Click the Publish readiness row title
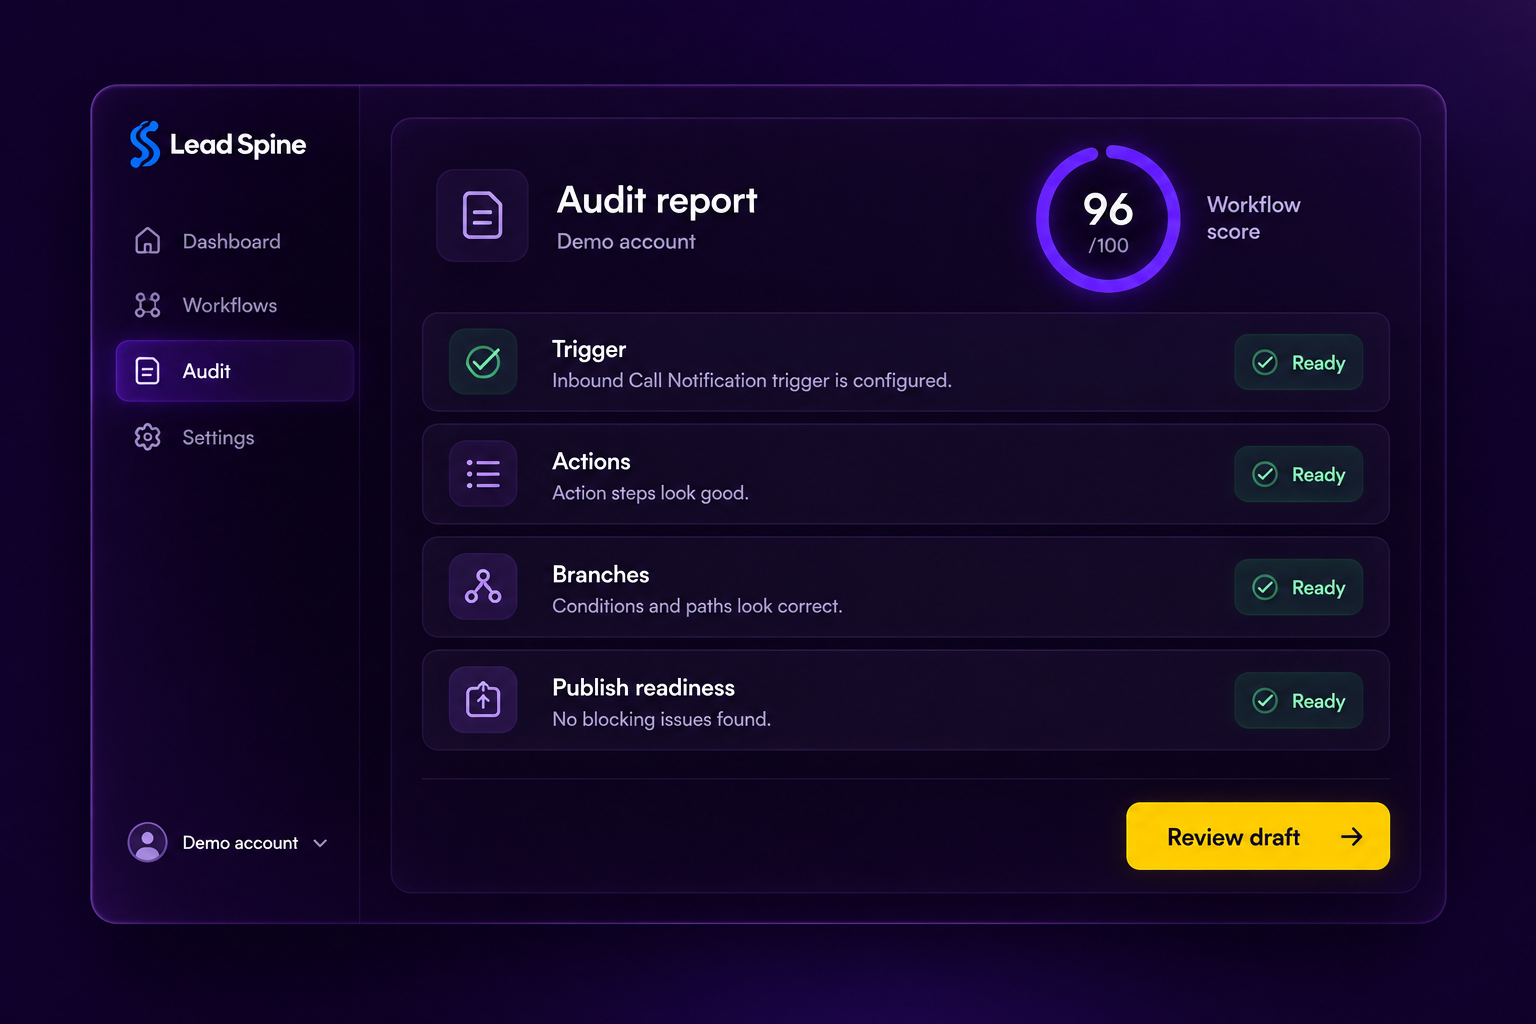 [643, 687]
